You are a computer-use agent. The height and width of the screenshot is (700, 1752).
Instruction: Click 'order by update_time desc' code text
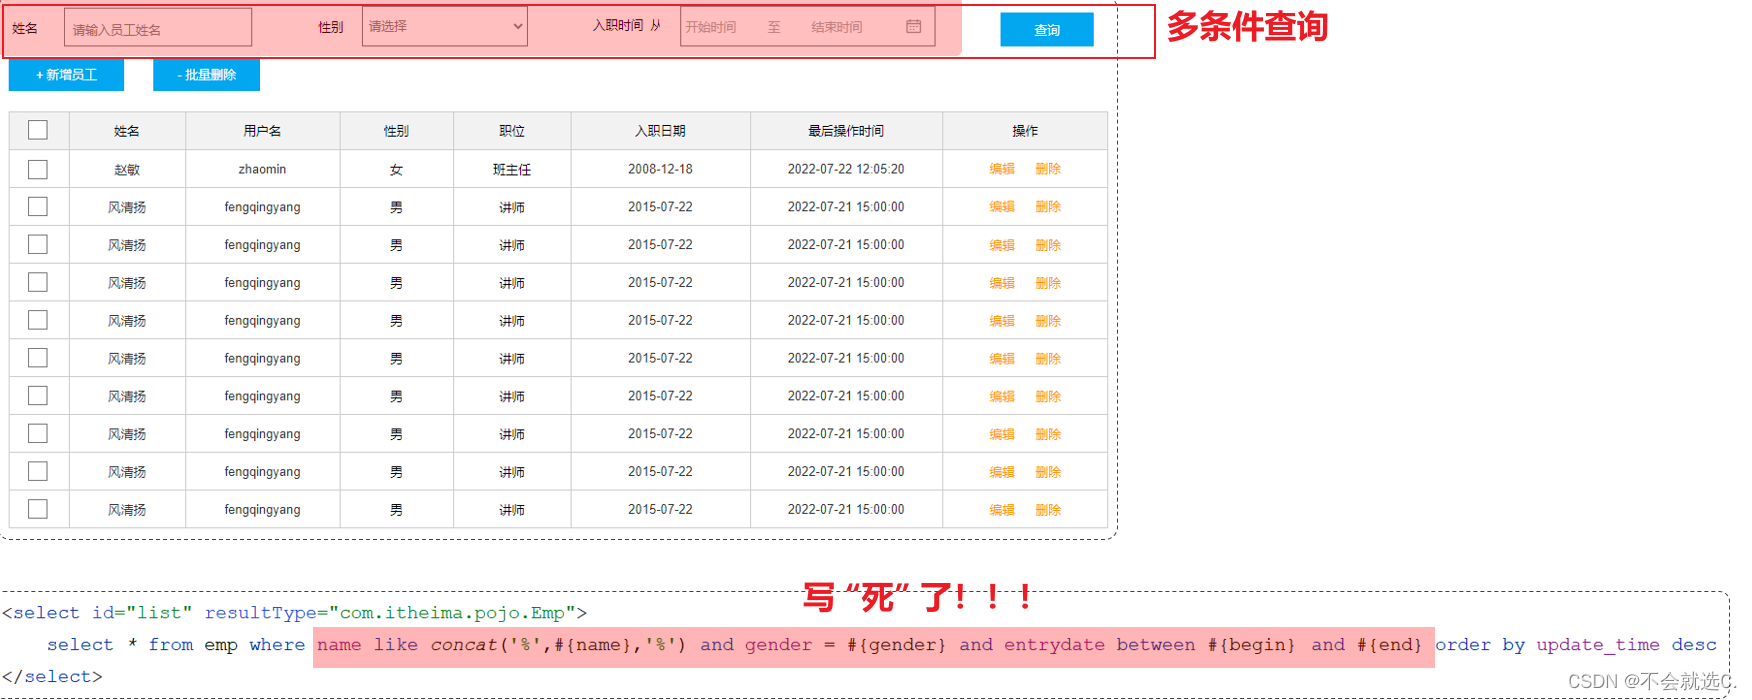[x=1576, y=645]
